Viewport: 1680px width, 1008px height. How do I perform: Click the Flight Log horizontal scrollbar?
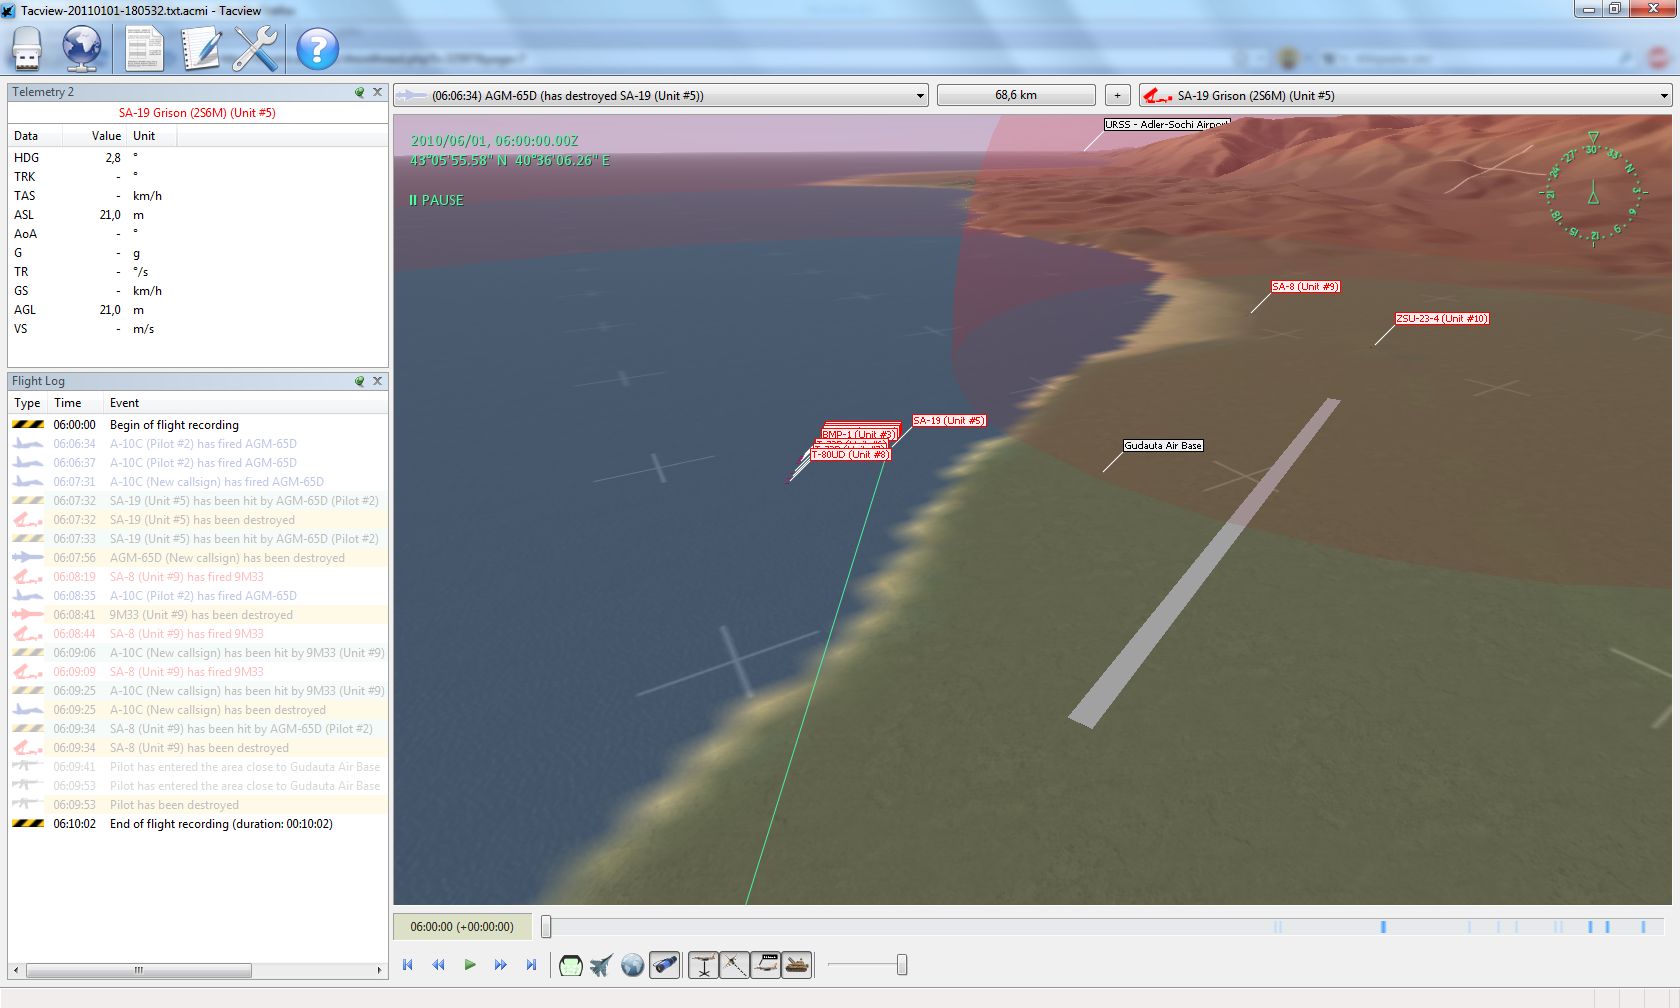point(138,970)
